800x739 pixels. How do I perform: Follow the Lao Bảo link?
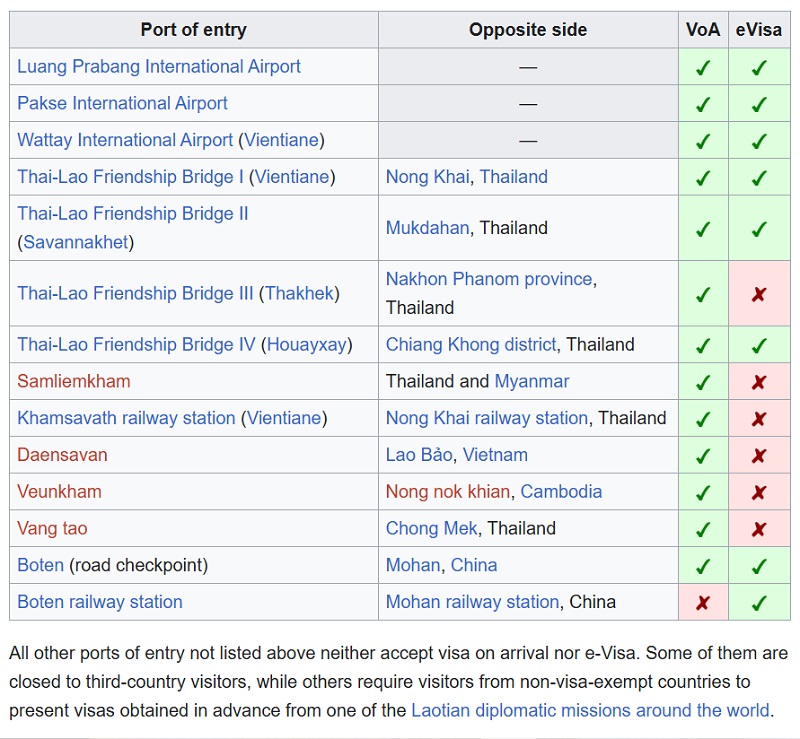pyautogui.click(x=419, y=455)
